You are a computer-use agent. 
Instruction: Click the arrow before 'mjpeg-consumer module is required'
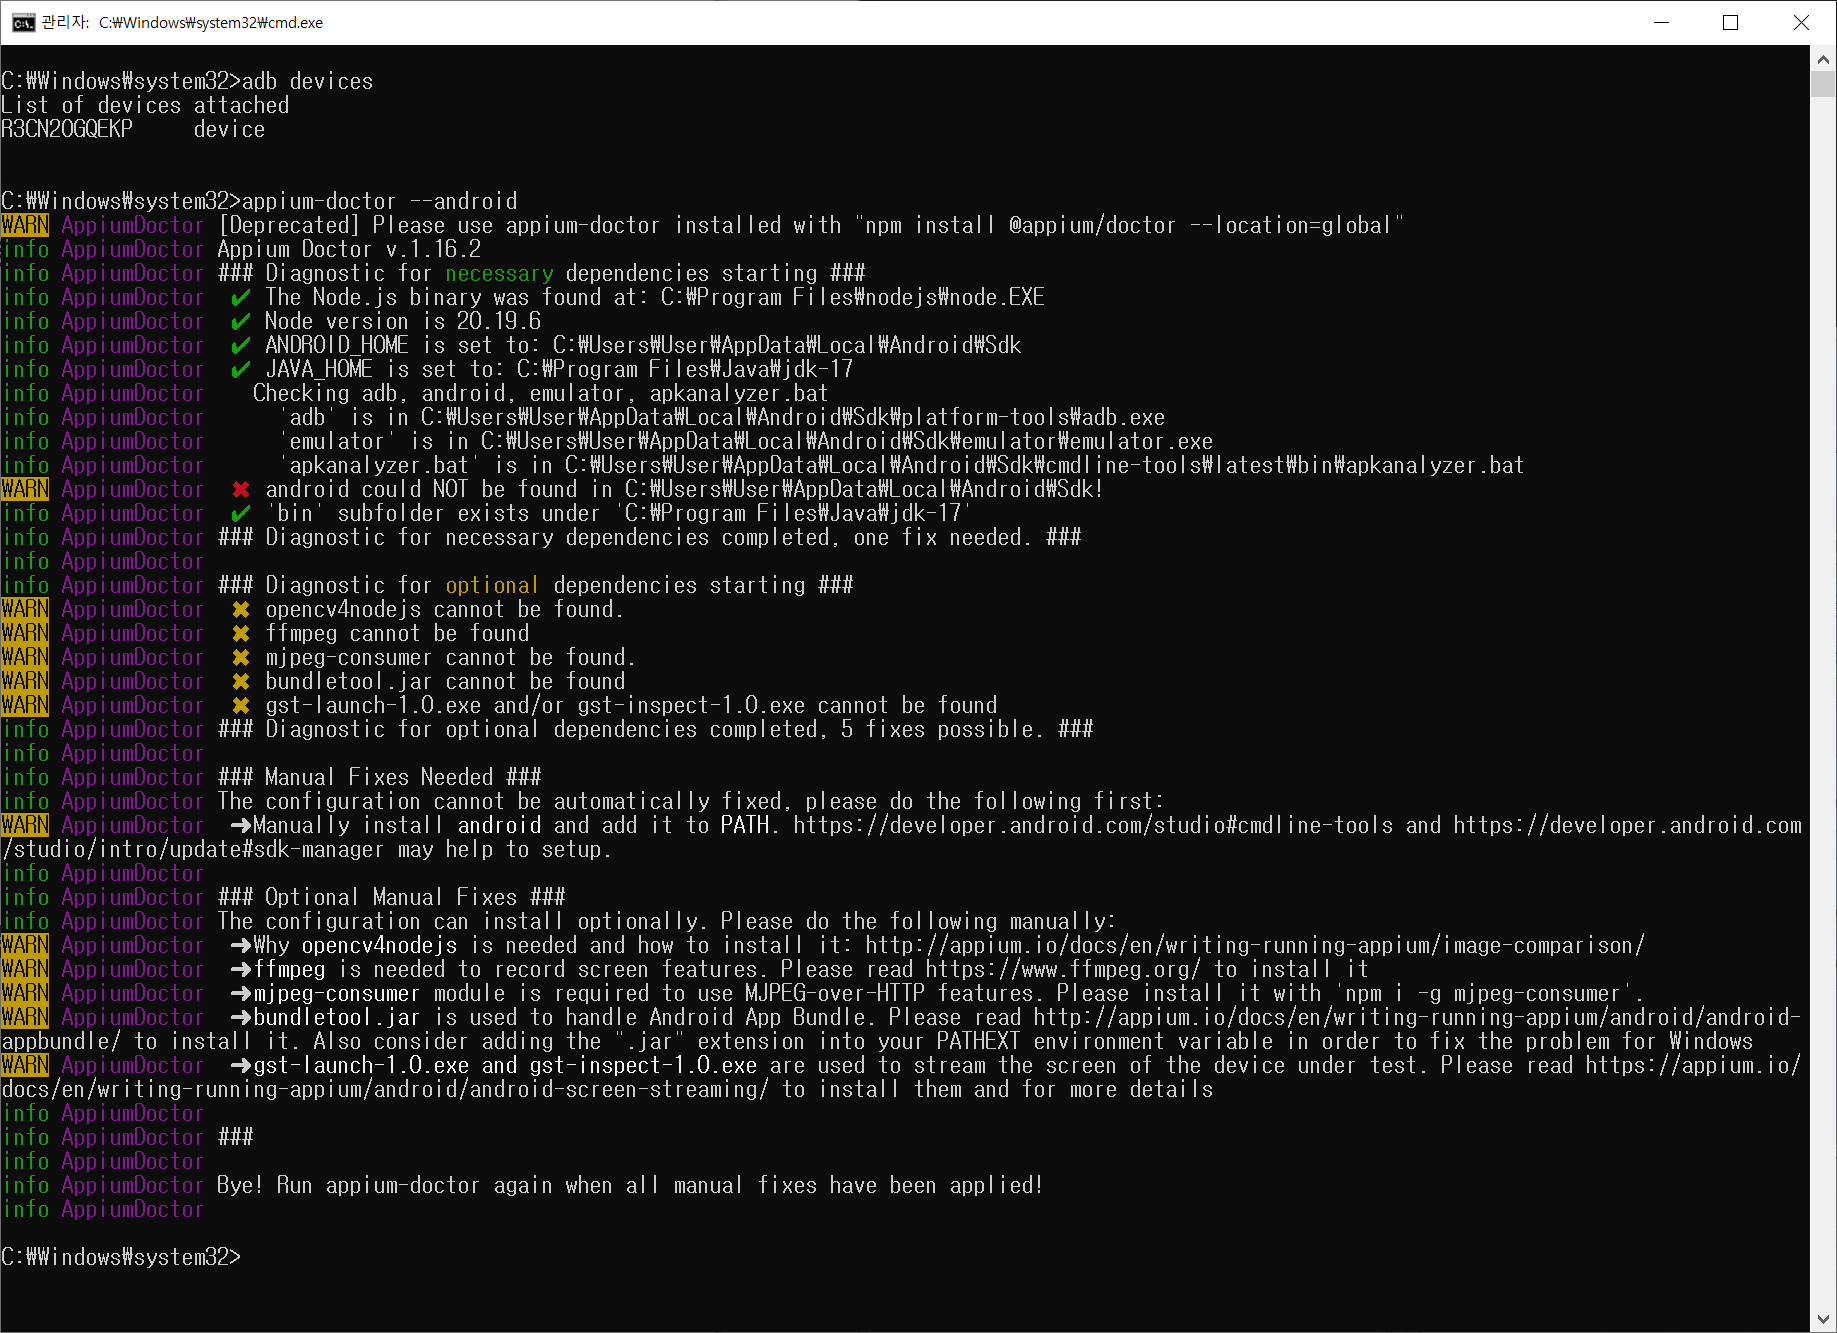coord(241,993)
